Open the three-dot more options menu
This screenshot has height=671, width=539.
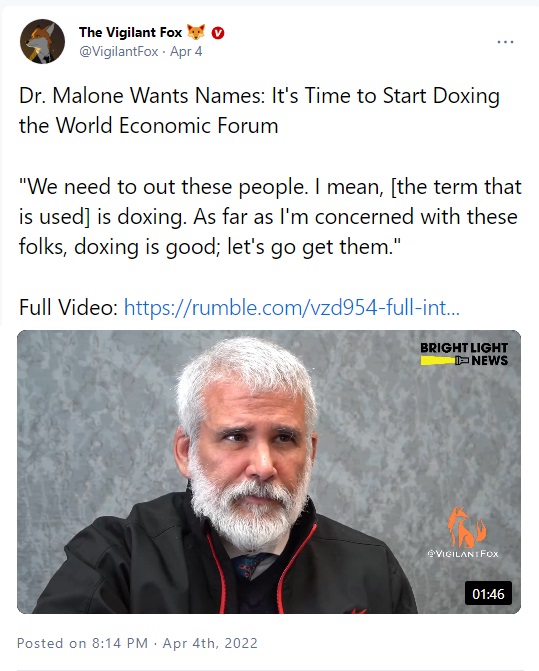click(x=505, y=42)
